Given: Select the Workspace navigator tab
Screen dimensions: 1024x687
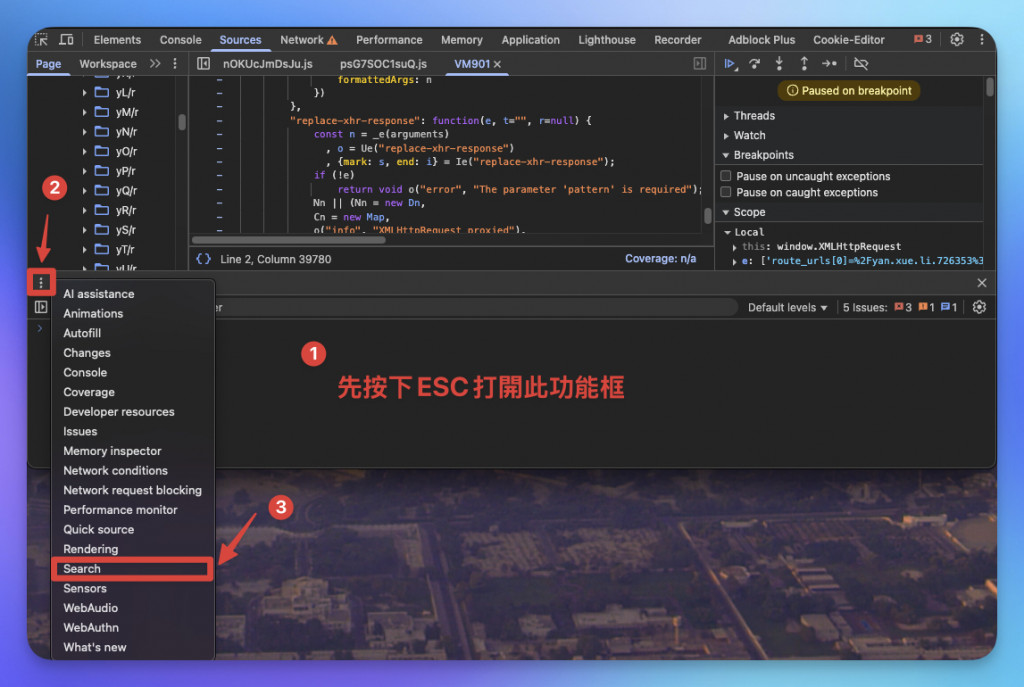Looking at the screenshot, I should point(108,63).
